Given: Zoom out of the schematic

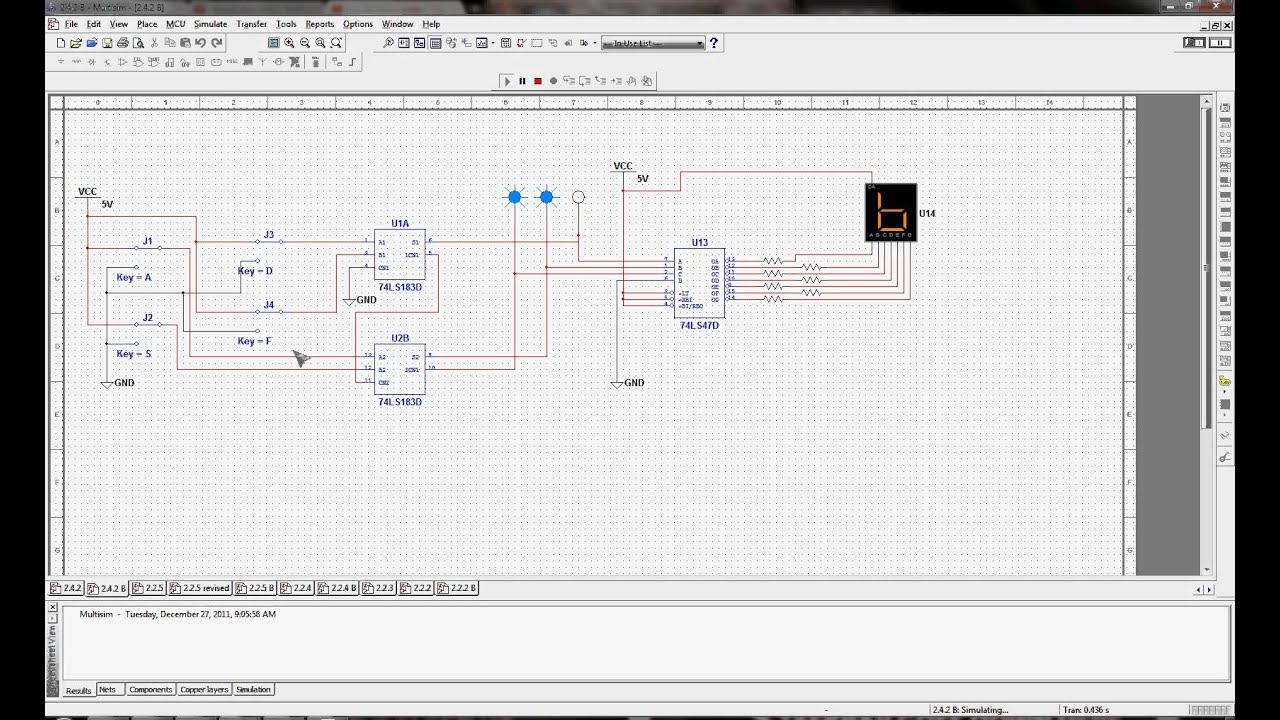Looking at the screenshot, I should tap(305, 43).
